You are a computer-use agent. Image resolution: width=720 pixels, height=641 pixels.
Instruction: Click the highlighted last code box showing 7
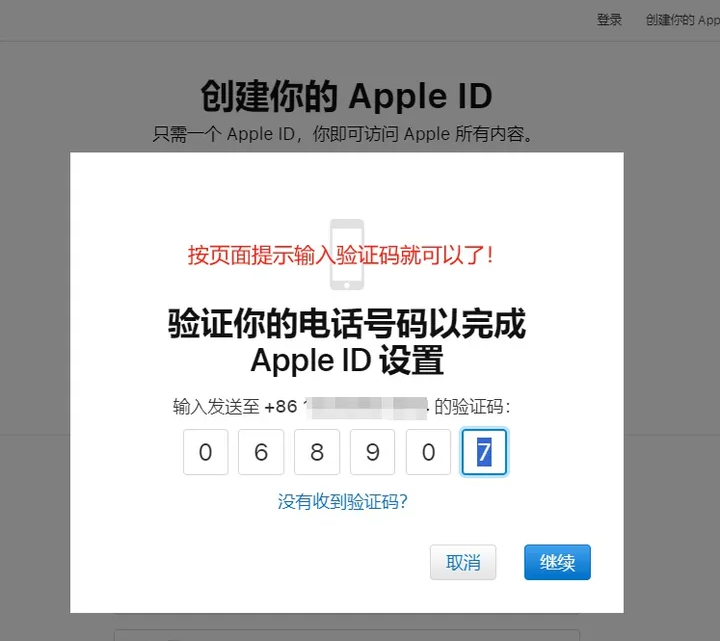[484, 452]
